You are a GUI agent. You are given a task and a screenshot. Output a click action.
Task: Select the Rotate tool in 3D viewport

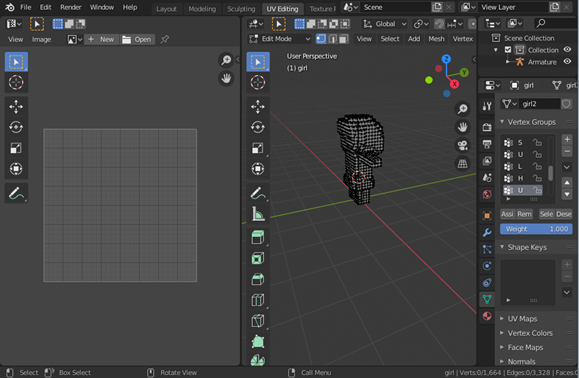(x=258, y=127)
